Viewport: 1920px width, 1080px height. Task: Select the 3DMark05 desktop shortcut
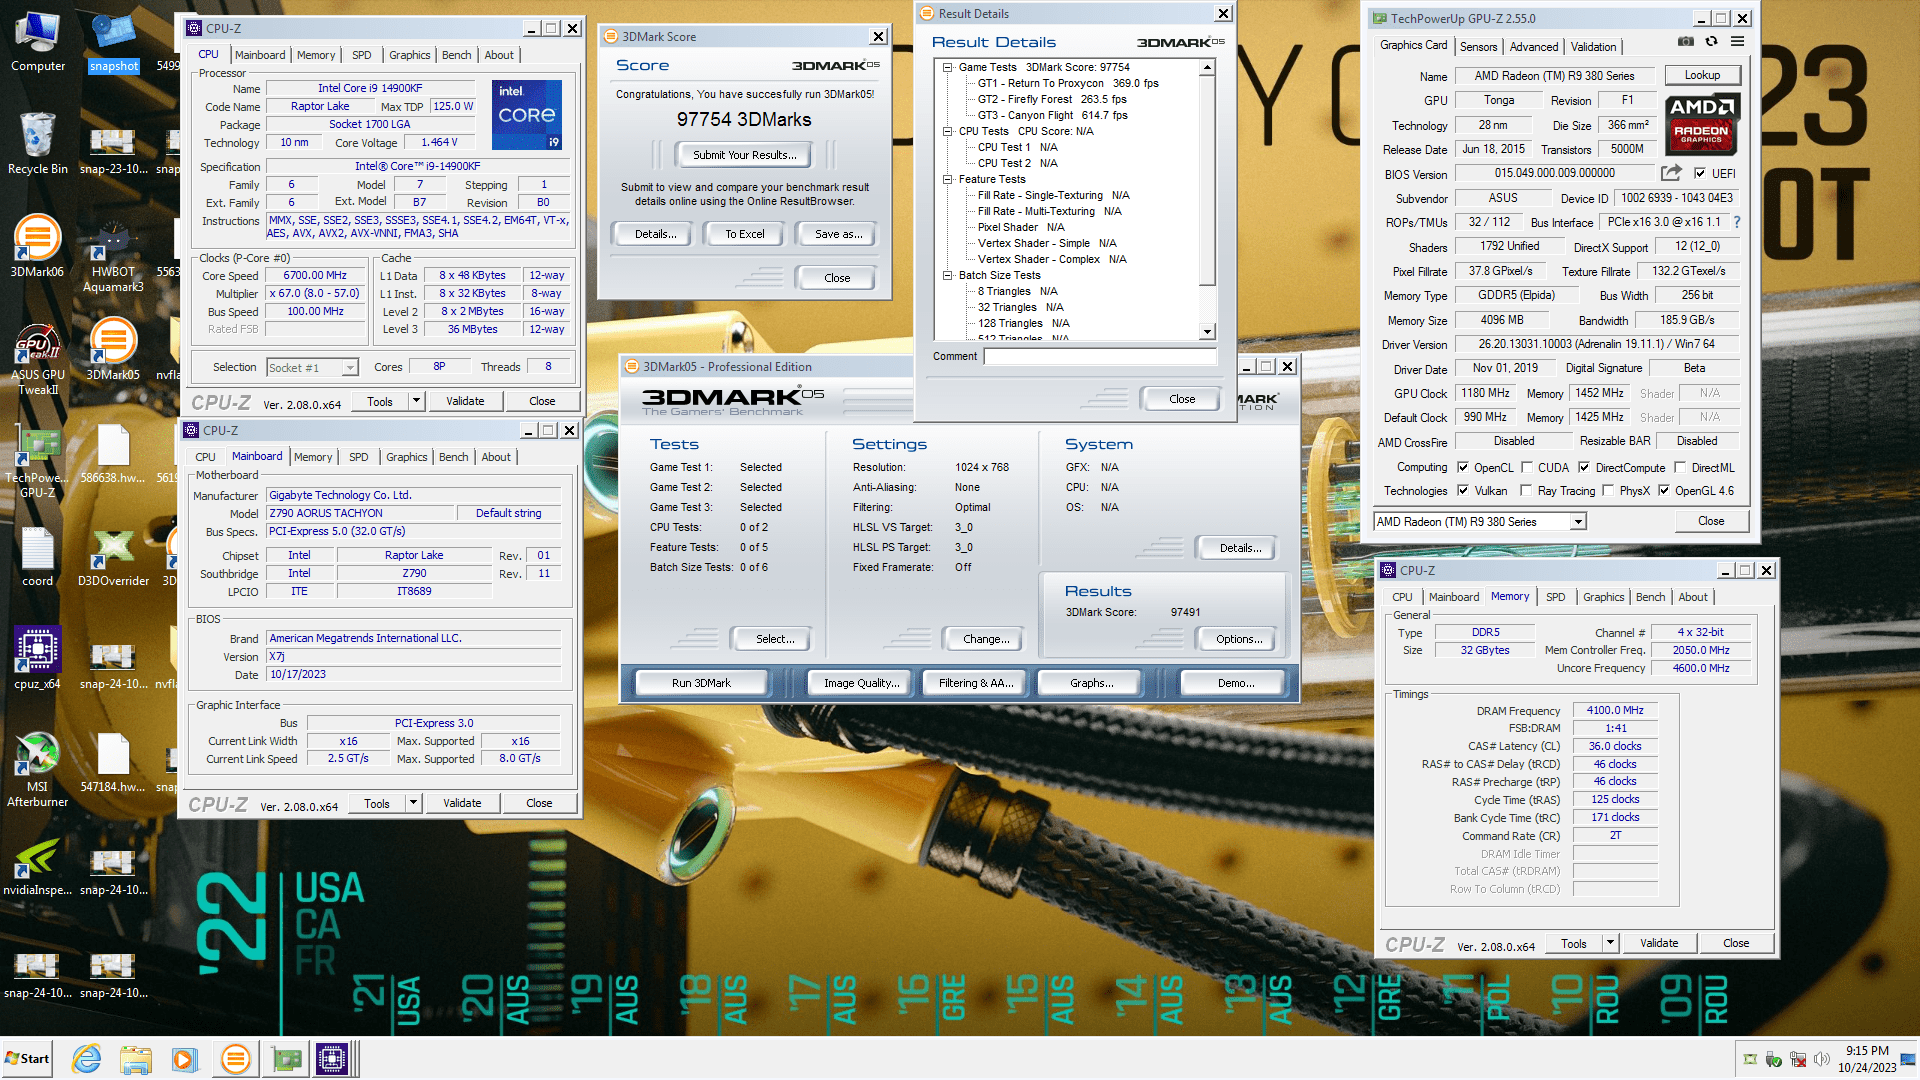tap(113, 349)
